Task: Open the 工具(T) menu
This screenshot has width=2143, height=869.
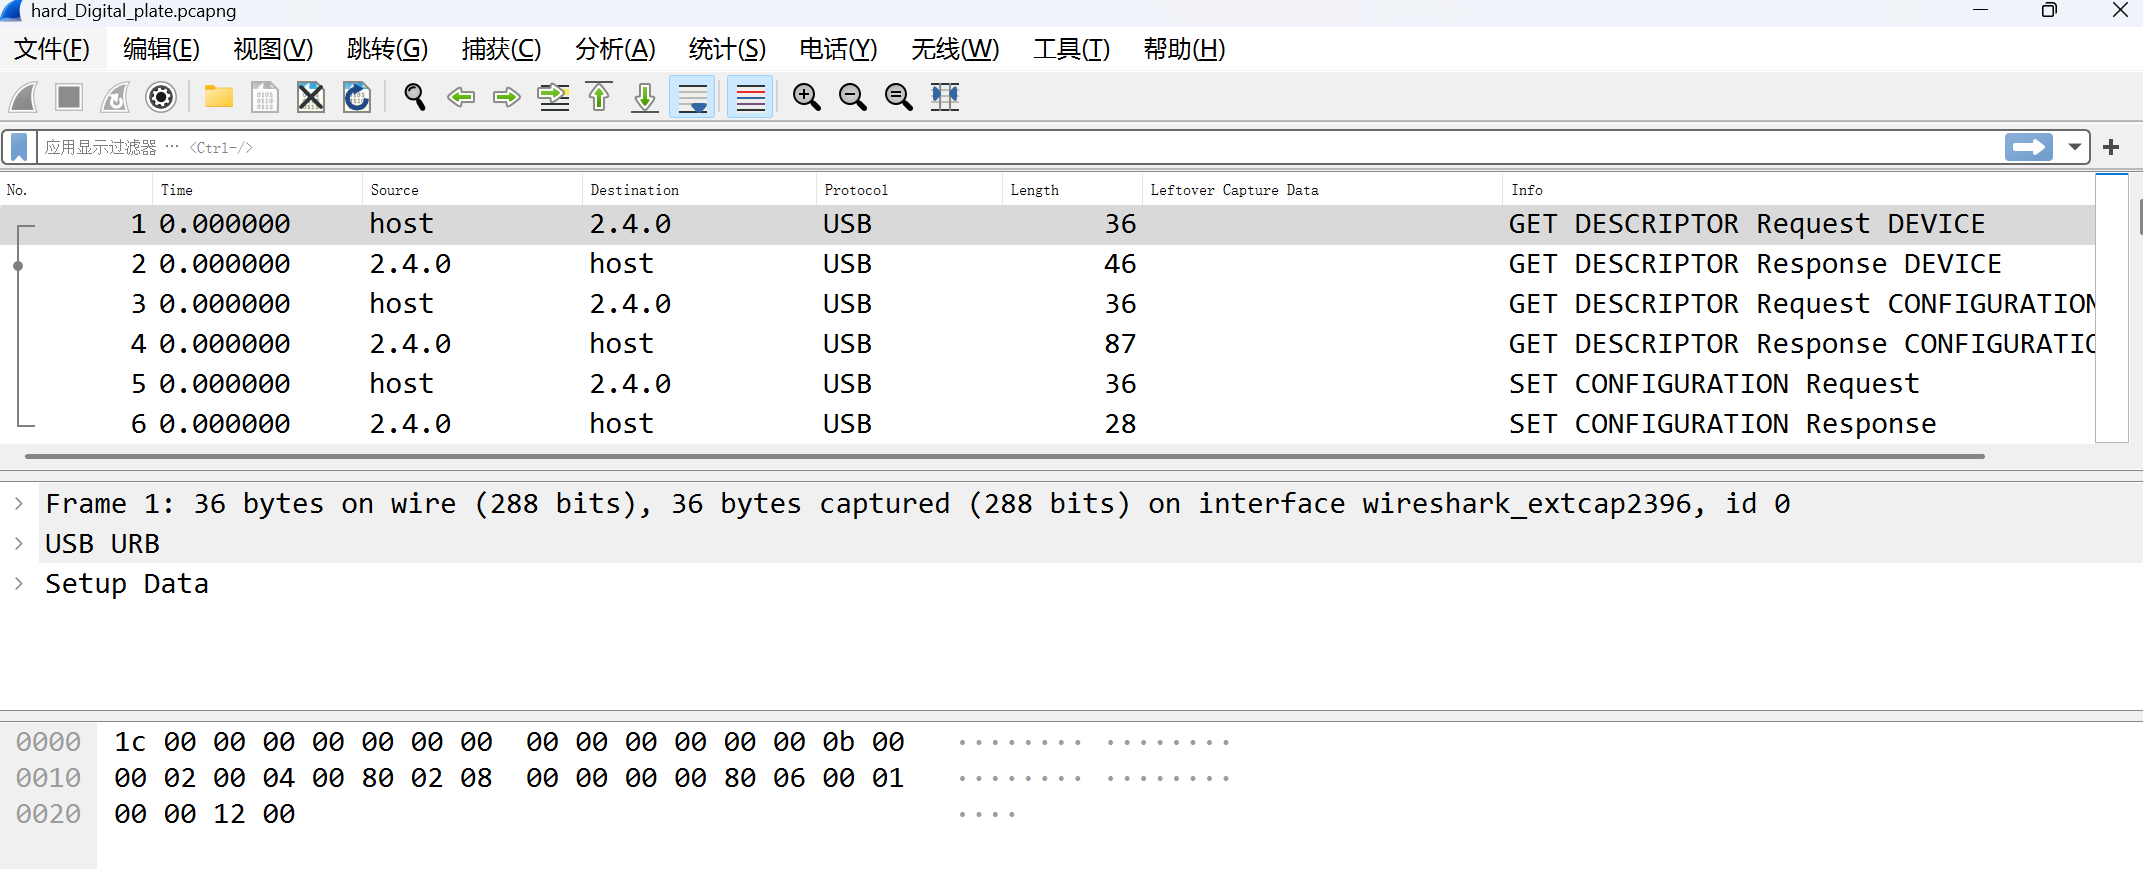Action: (x=1071, y=49)
